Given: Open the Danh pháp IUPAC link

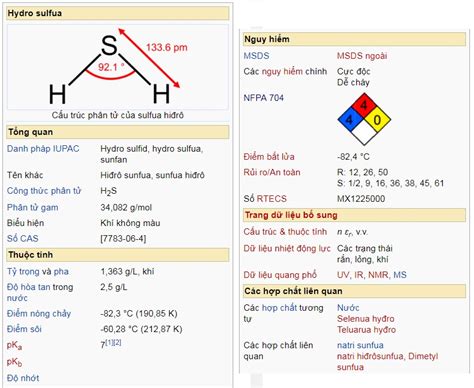Looking at the screenshot, I should 43,149.
